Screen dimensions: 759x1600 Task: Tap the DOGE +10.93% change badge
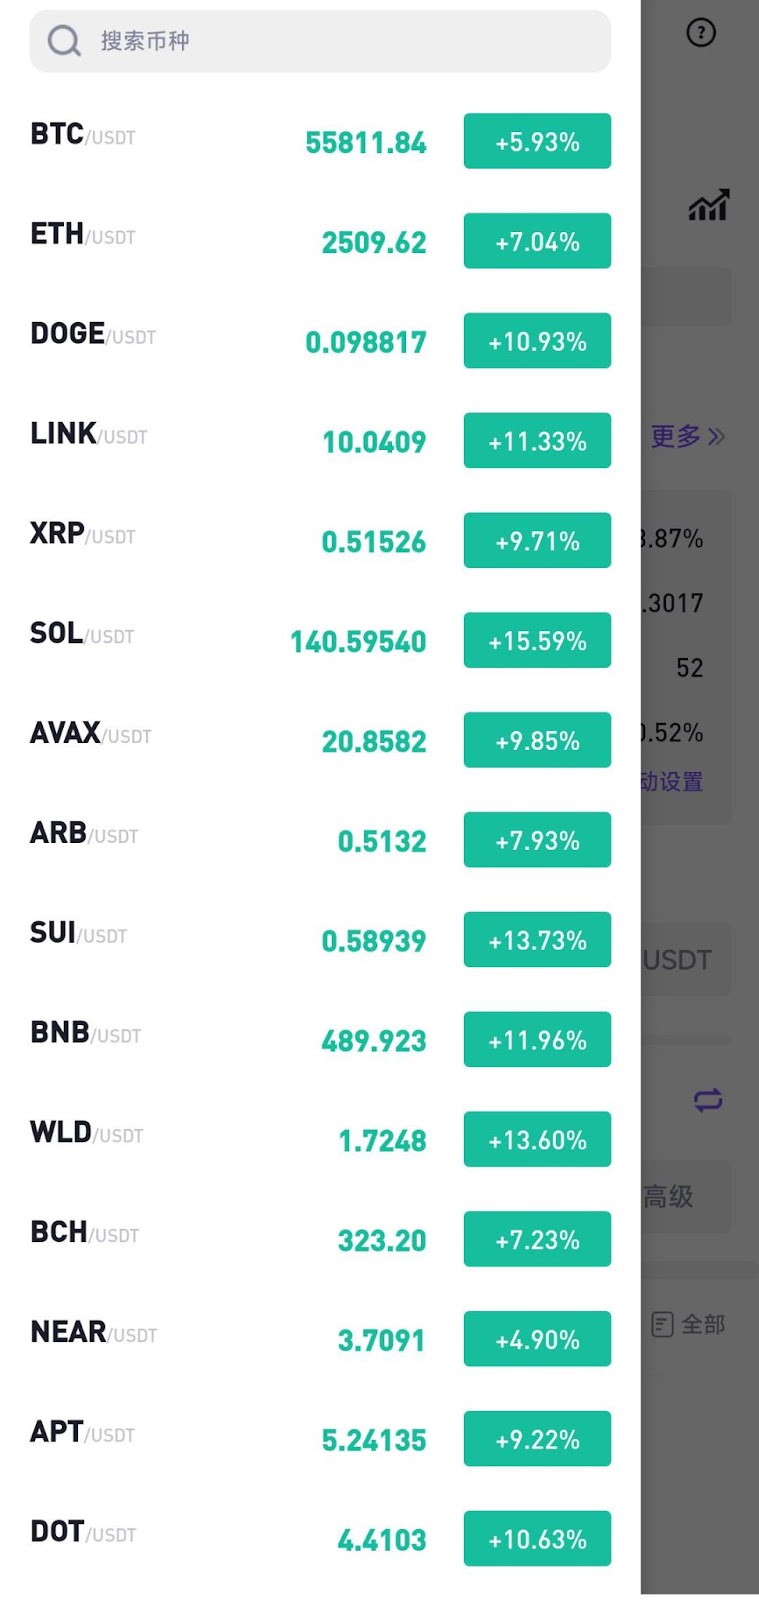(x=537, y=341)
